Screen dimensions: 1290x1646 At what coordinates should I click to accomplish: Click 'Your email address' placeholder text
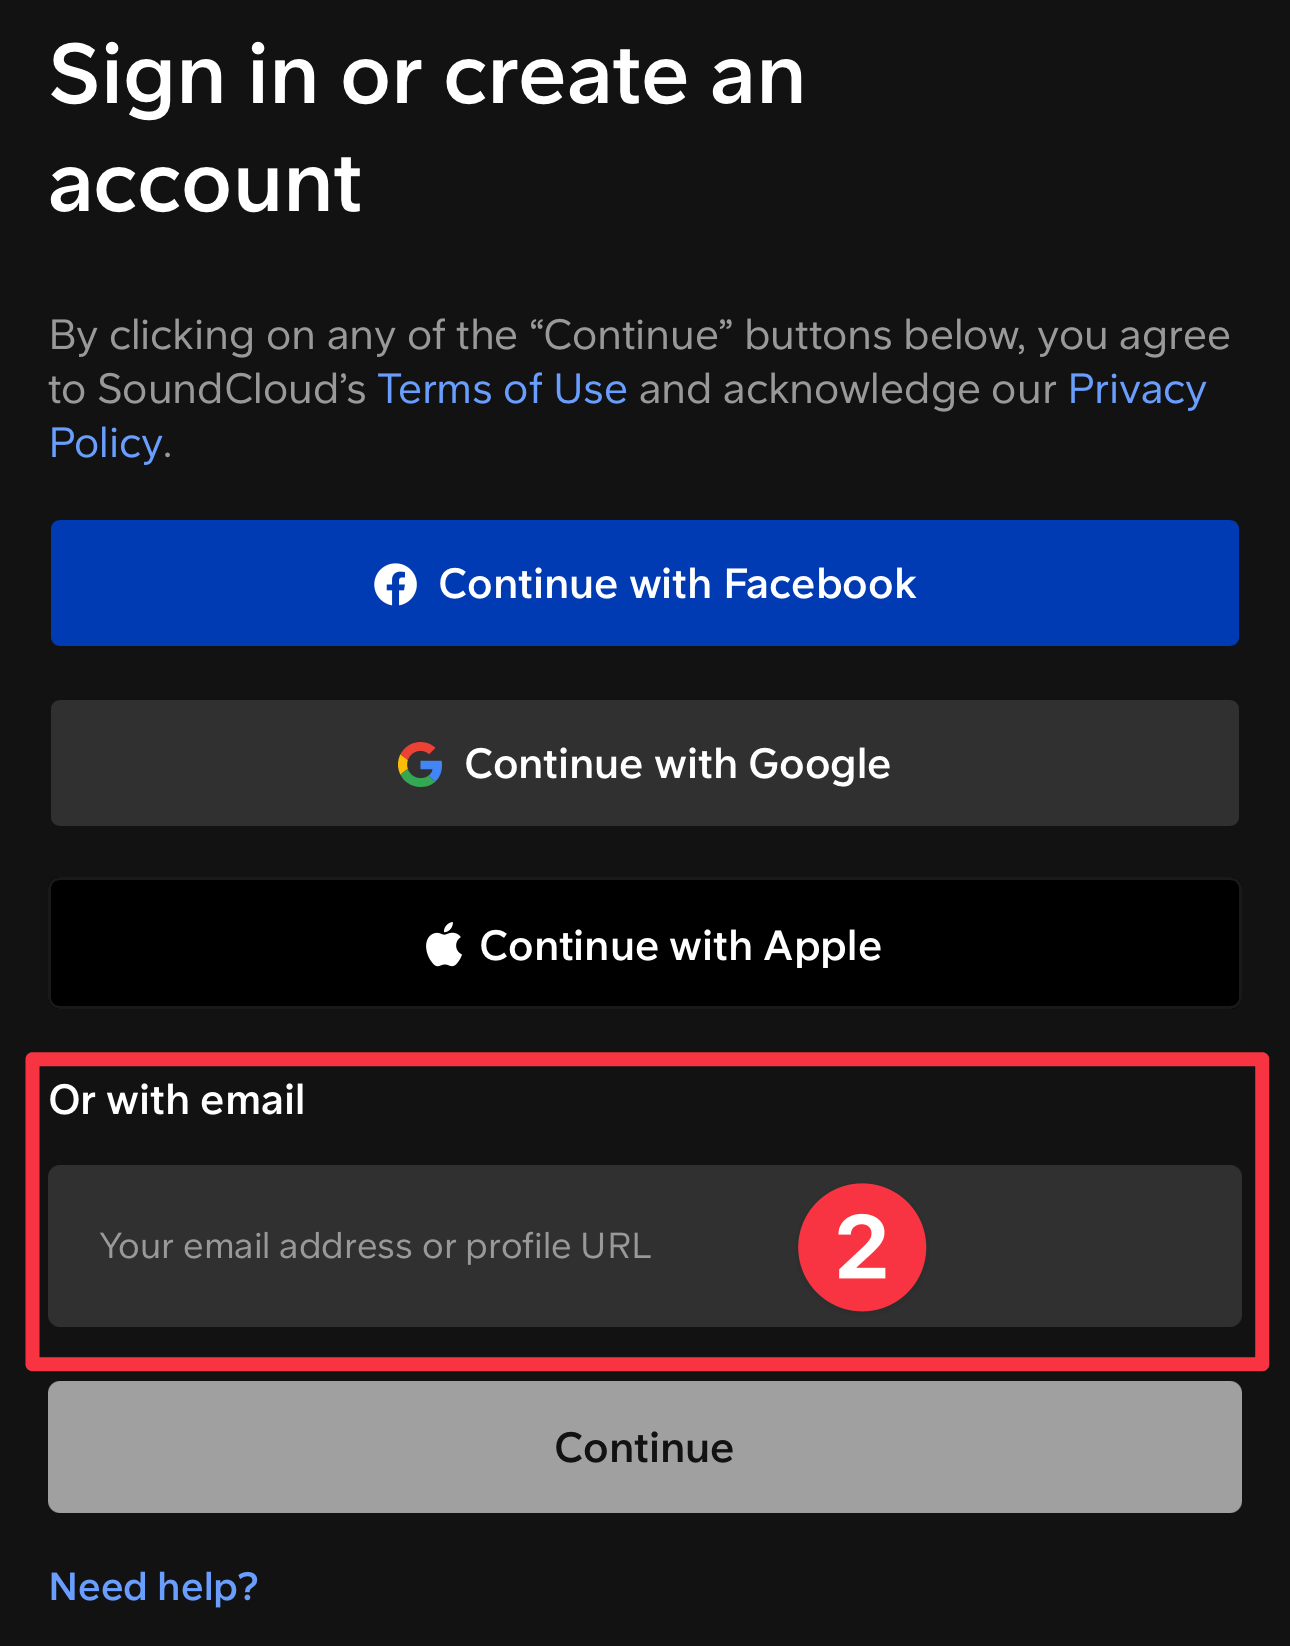pyautogui.click(x=256, y=1247)
